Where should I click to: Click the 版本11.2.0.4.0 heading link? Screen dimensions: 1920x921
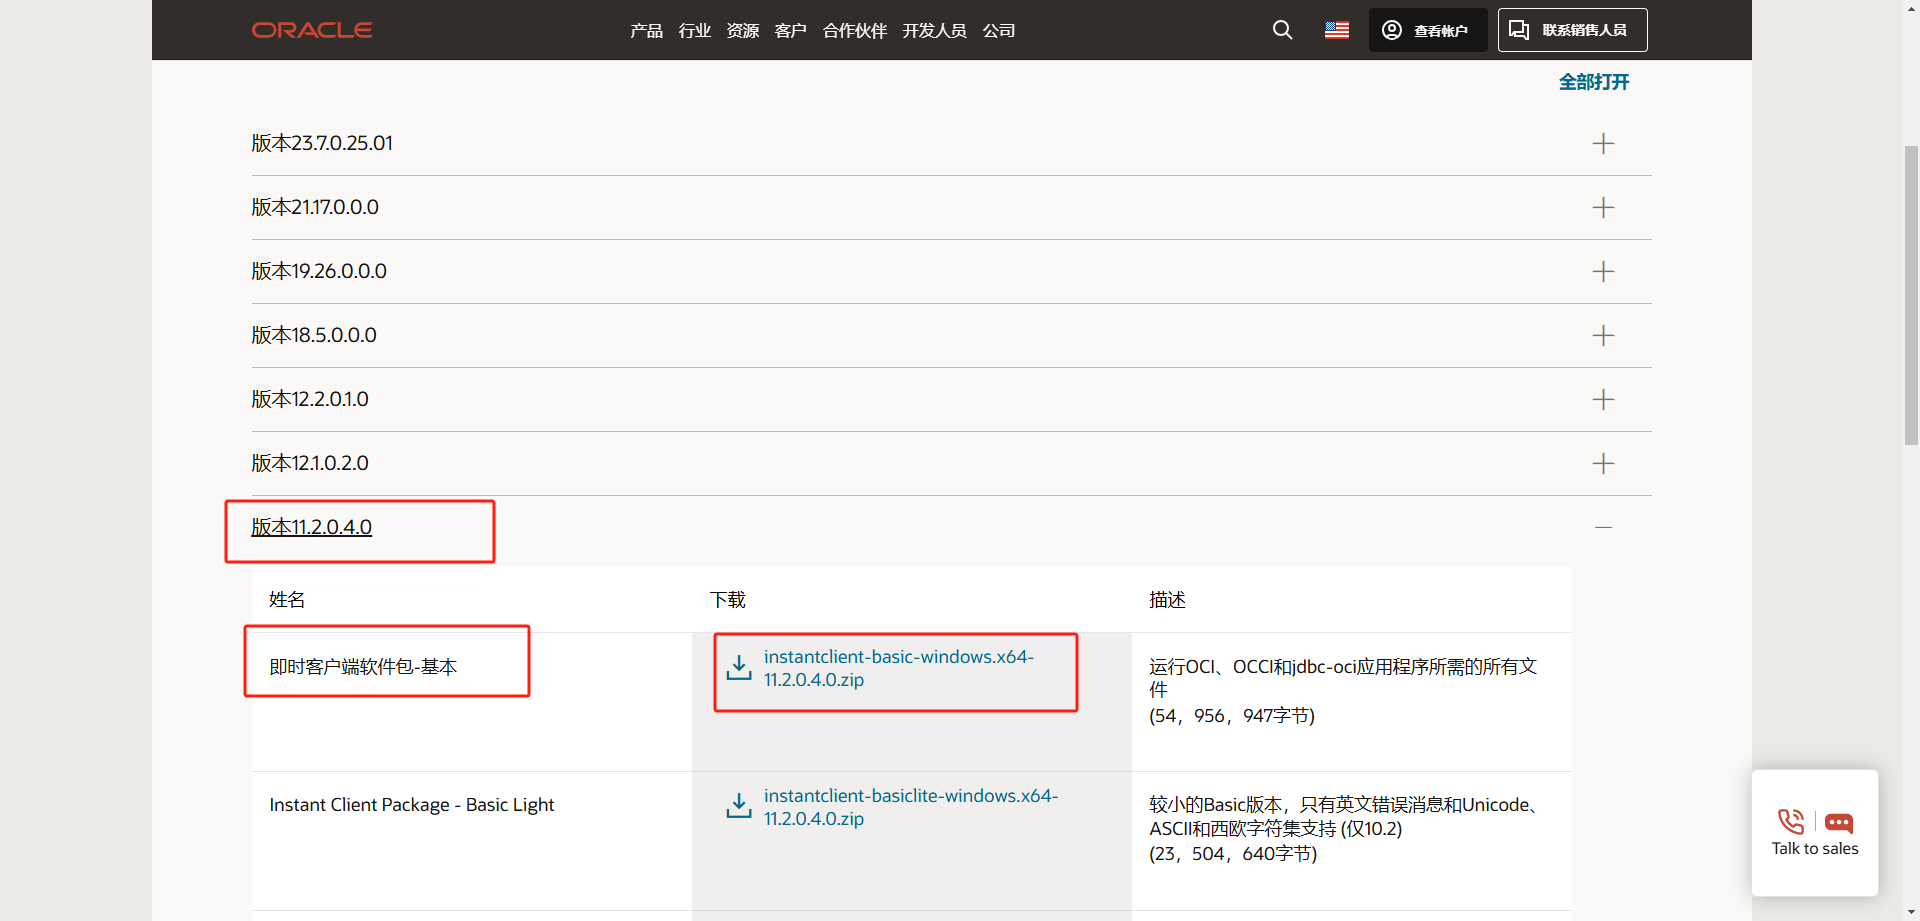click(x=311, y=526)
